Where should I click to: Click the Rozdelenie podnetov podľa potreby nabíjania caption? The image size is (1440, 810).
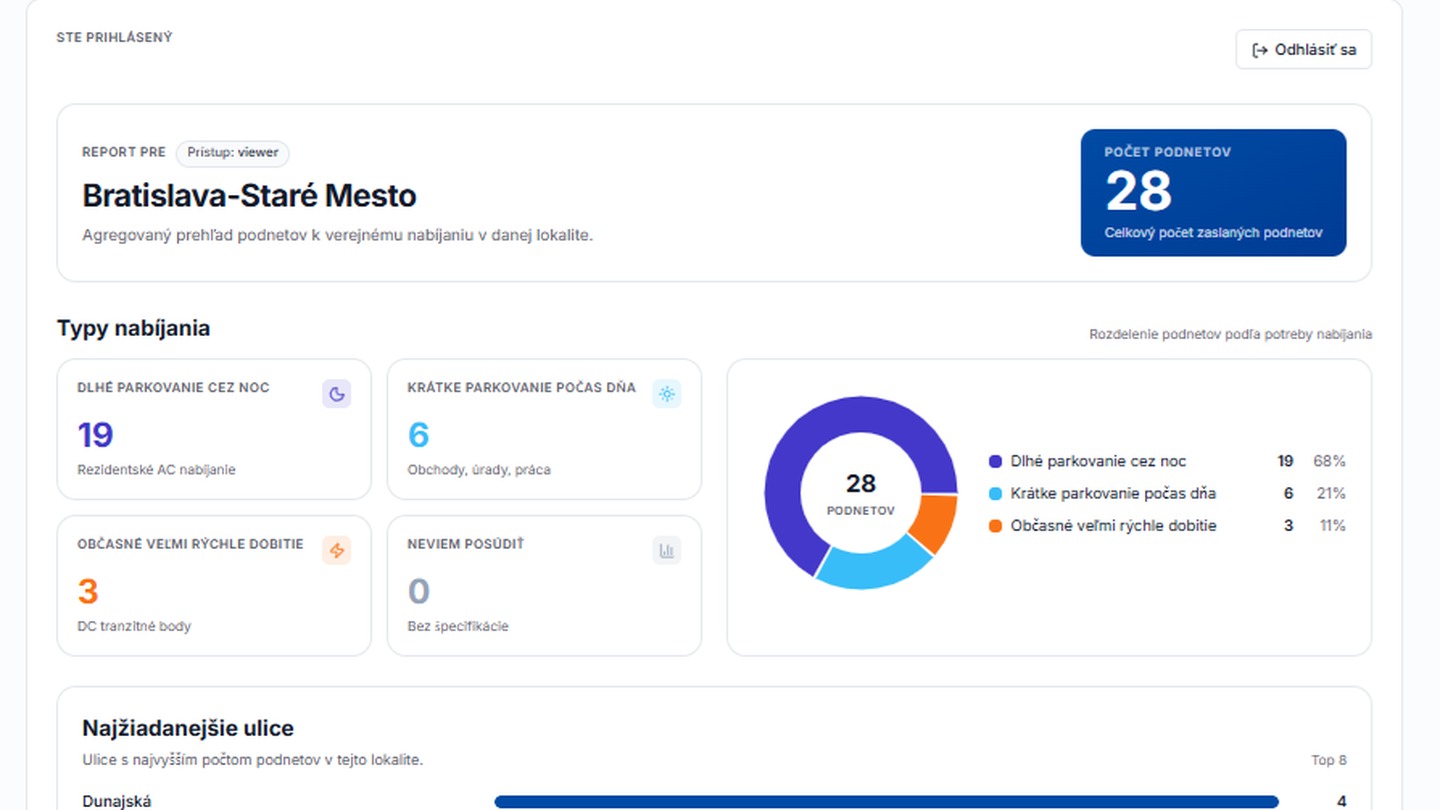click(1231, 335)
